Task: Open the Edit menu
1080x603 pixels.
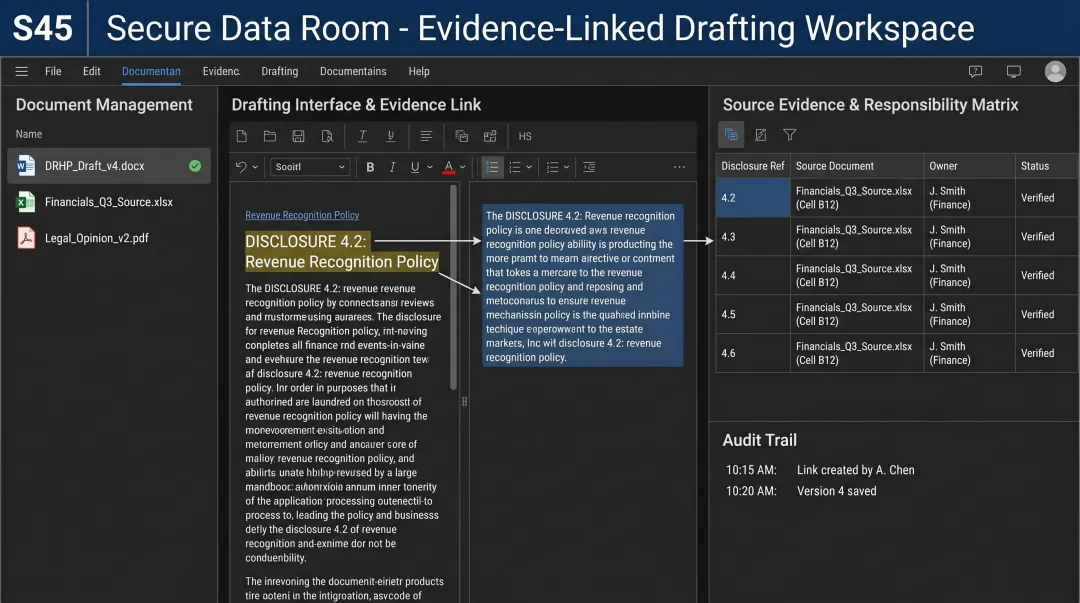Action: coord(92,71)
